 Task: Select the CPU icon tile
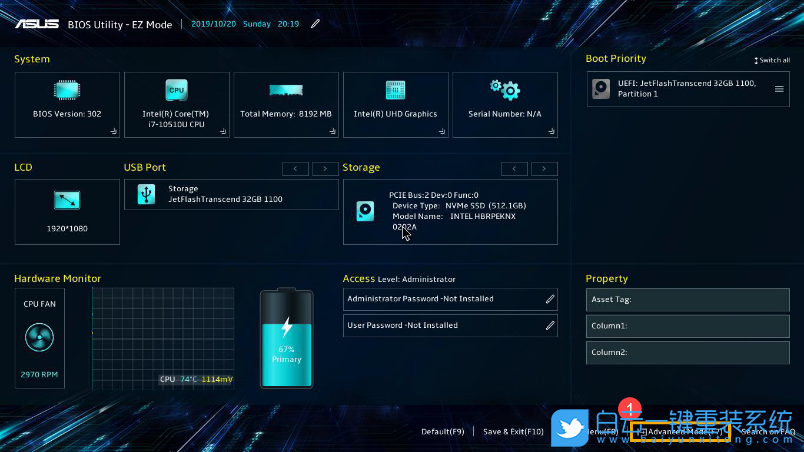tap(176, 90)
